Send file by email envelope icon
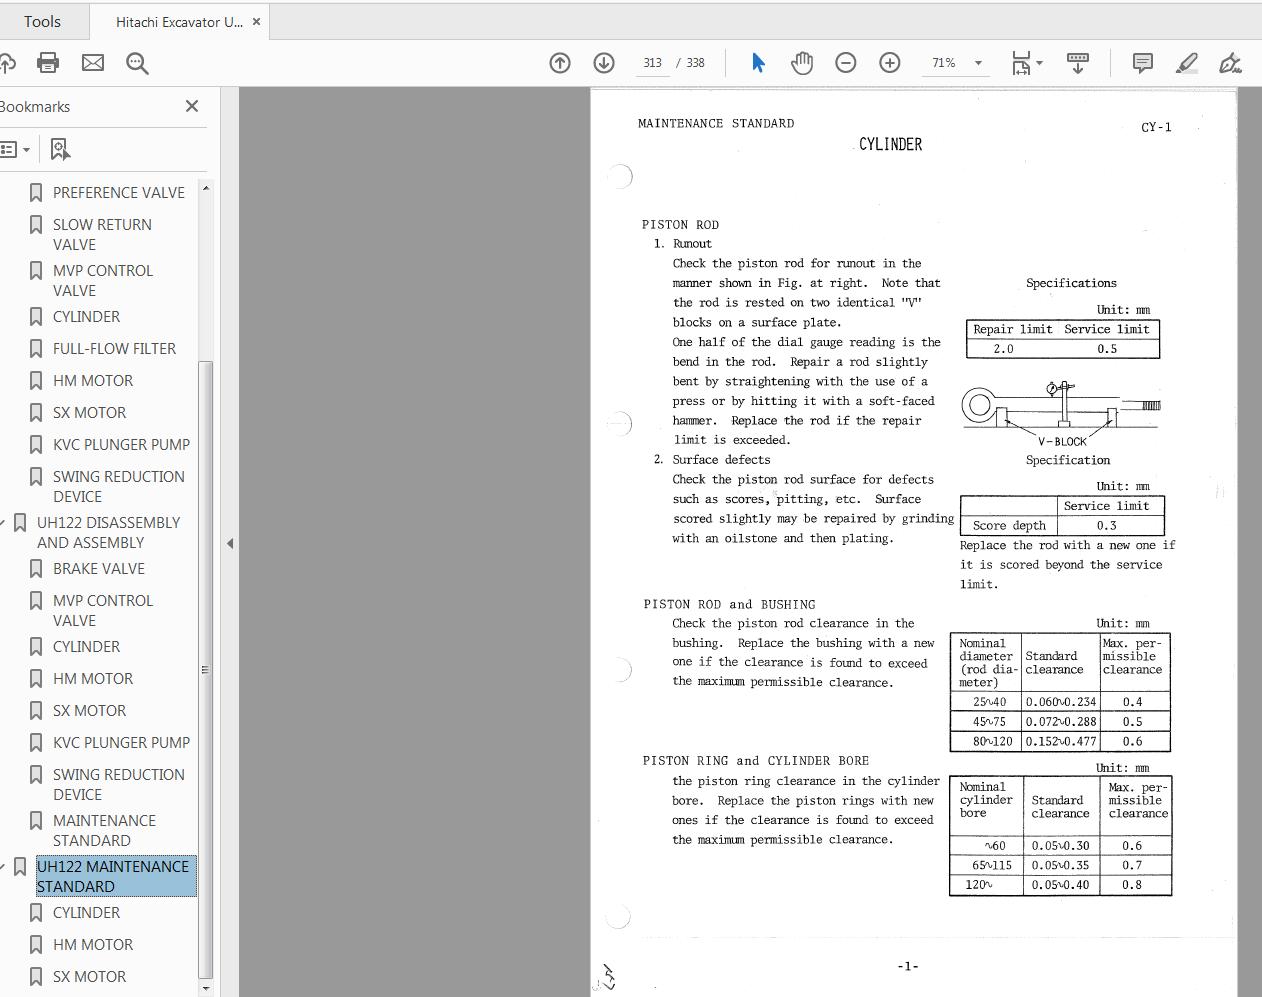Screen dimensions: 1262x997 (x=93, y=63)
